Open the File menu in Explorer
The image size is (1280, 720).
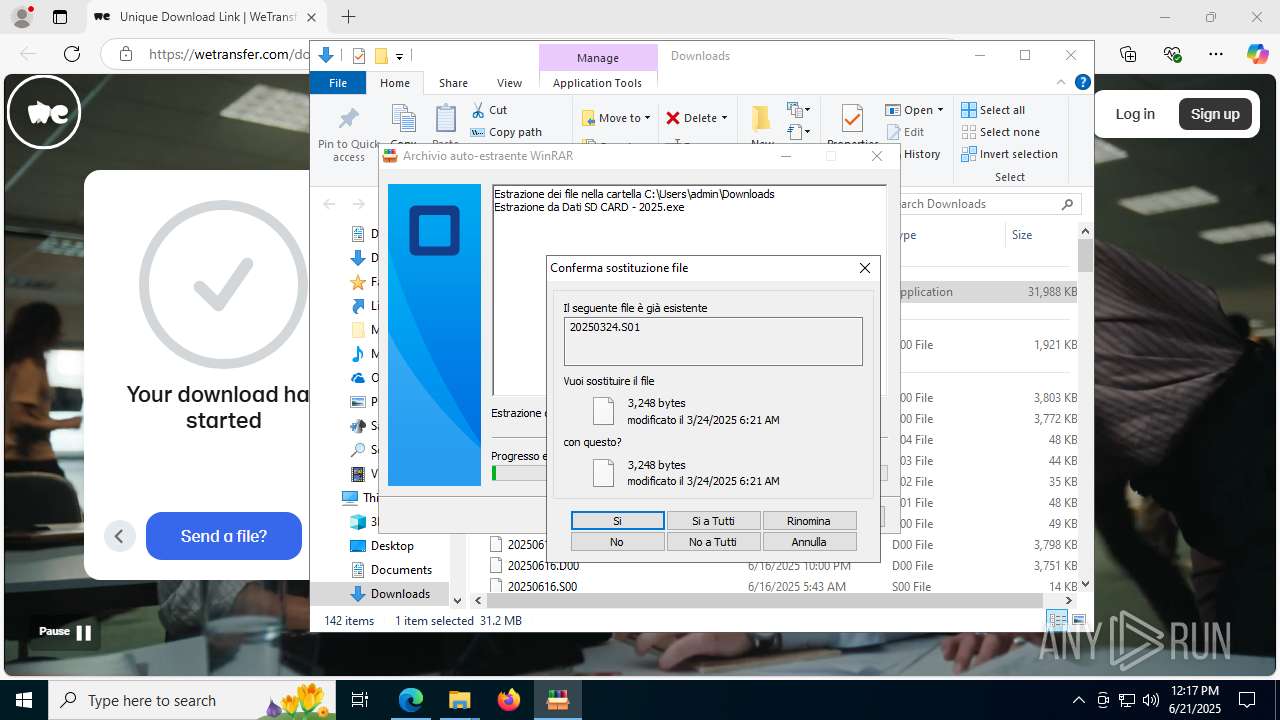(x=338, y=83)
